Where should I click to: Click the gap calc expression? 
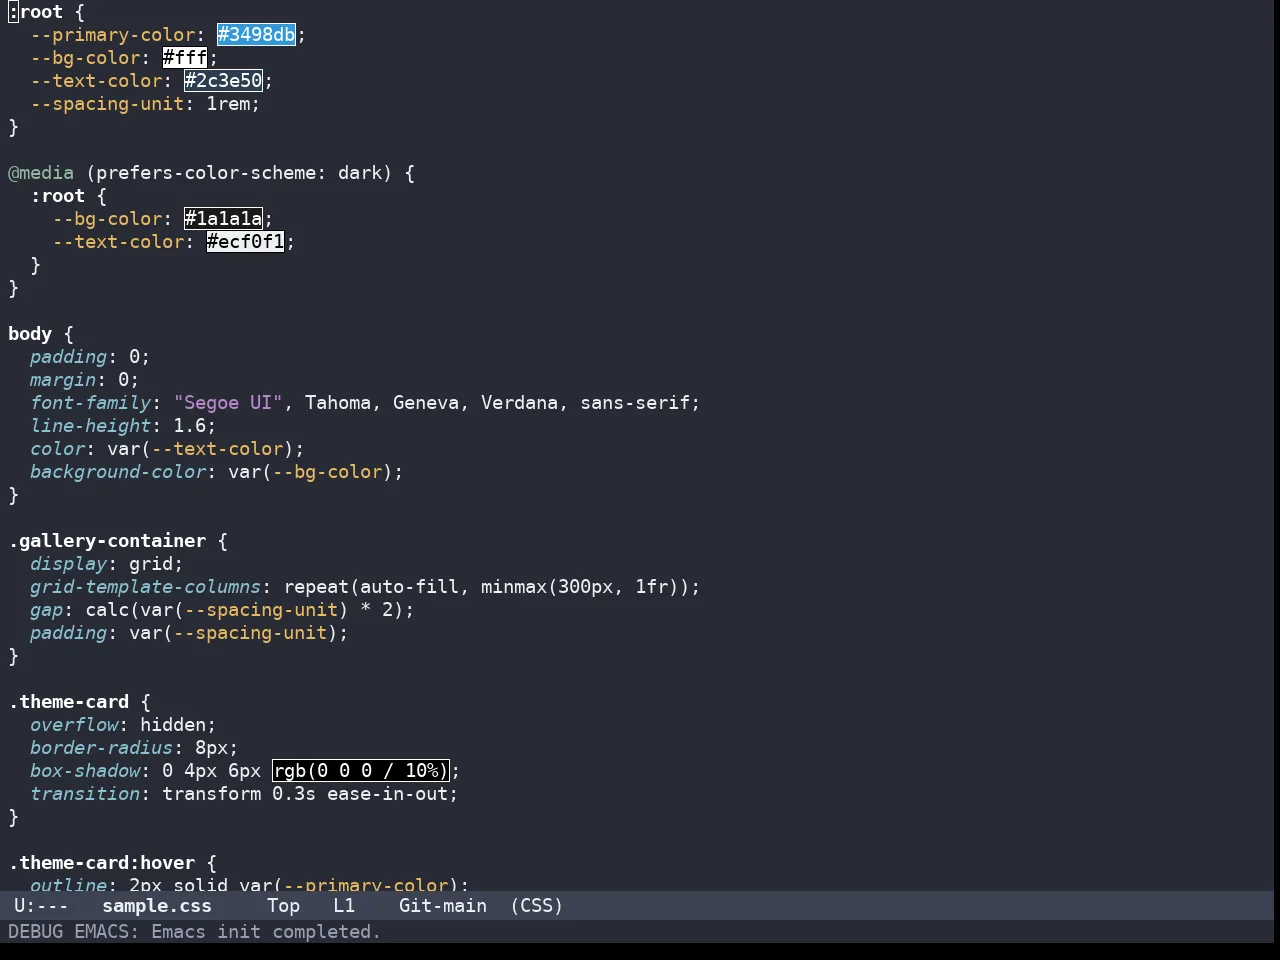click(245, 610)
